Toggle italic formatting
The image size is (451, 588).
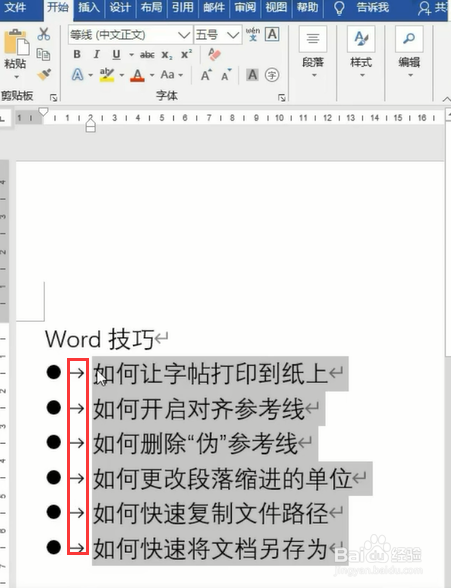(x=97, y=55)
